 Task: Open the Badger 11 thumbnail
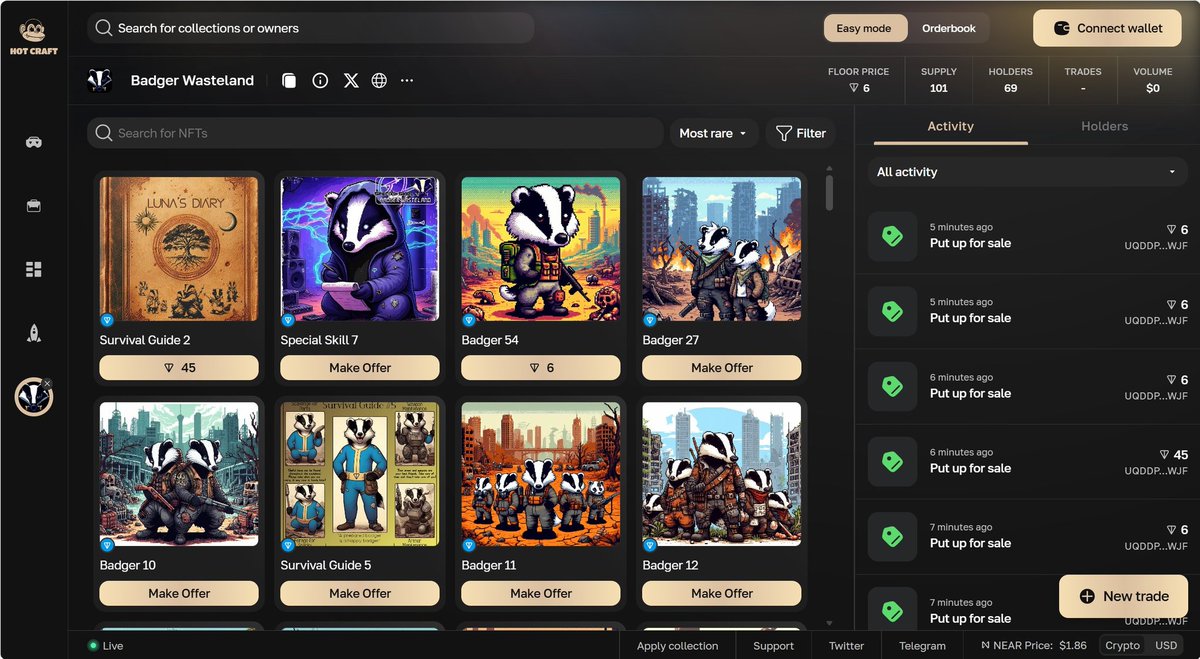(x=541, y=475)
